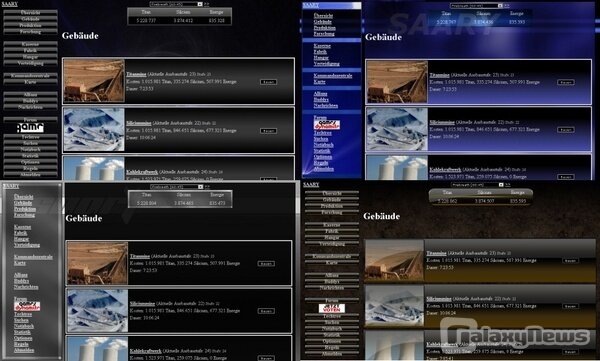Open Titanmine thumbnail image in silver skin

coord(97,263)
